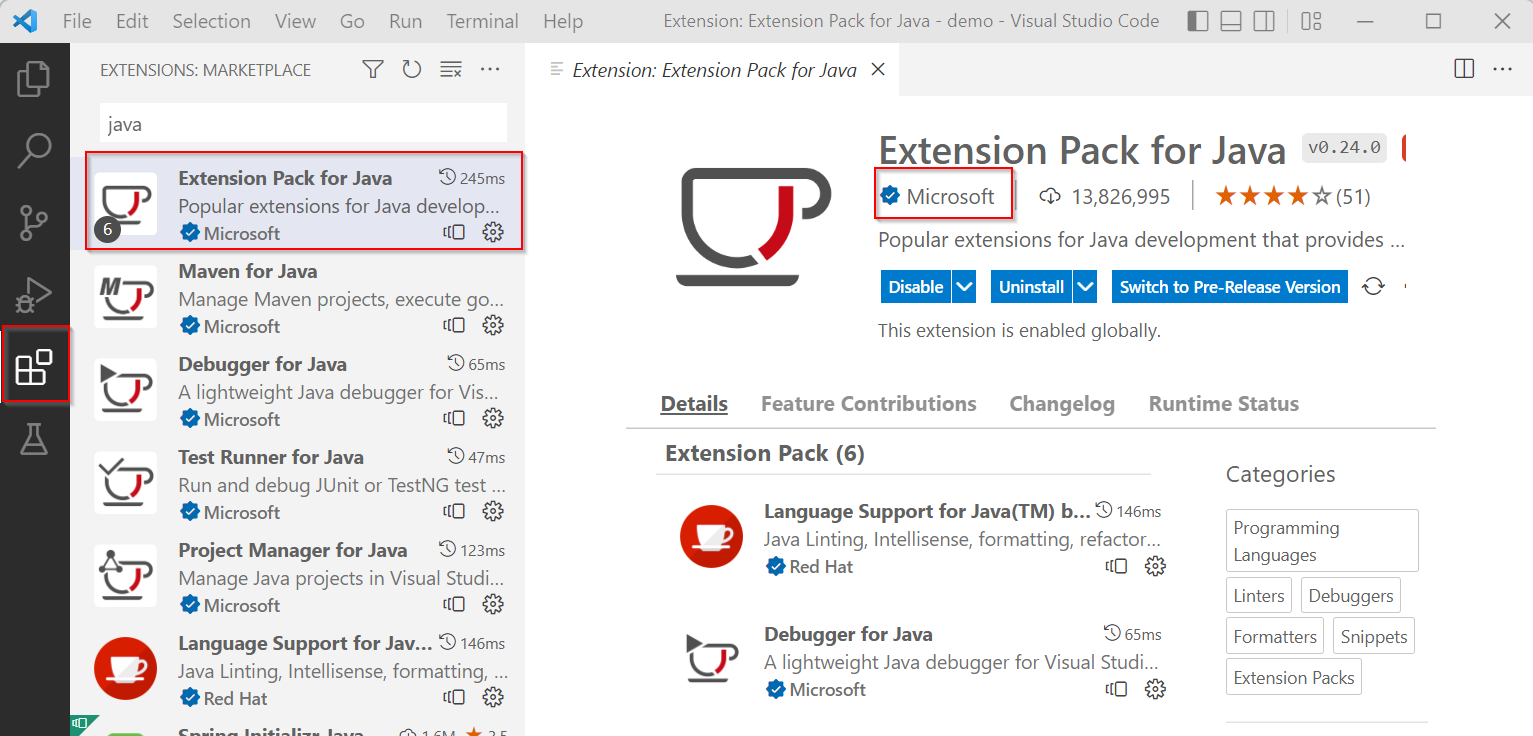Click the Language Support red cup thumbnail in sidebar
Viewport: 1533px width, 736px height.
click(x=125, y=669)
